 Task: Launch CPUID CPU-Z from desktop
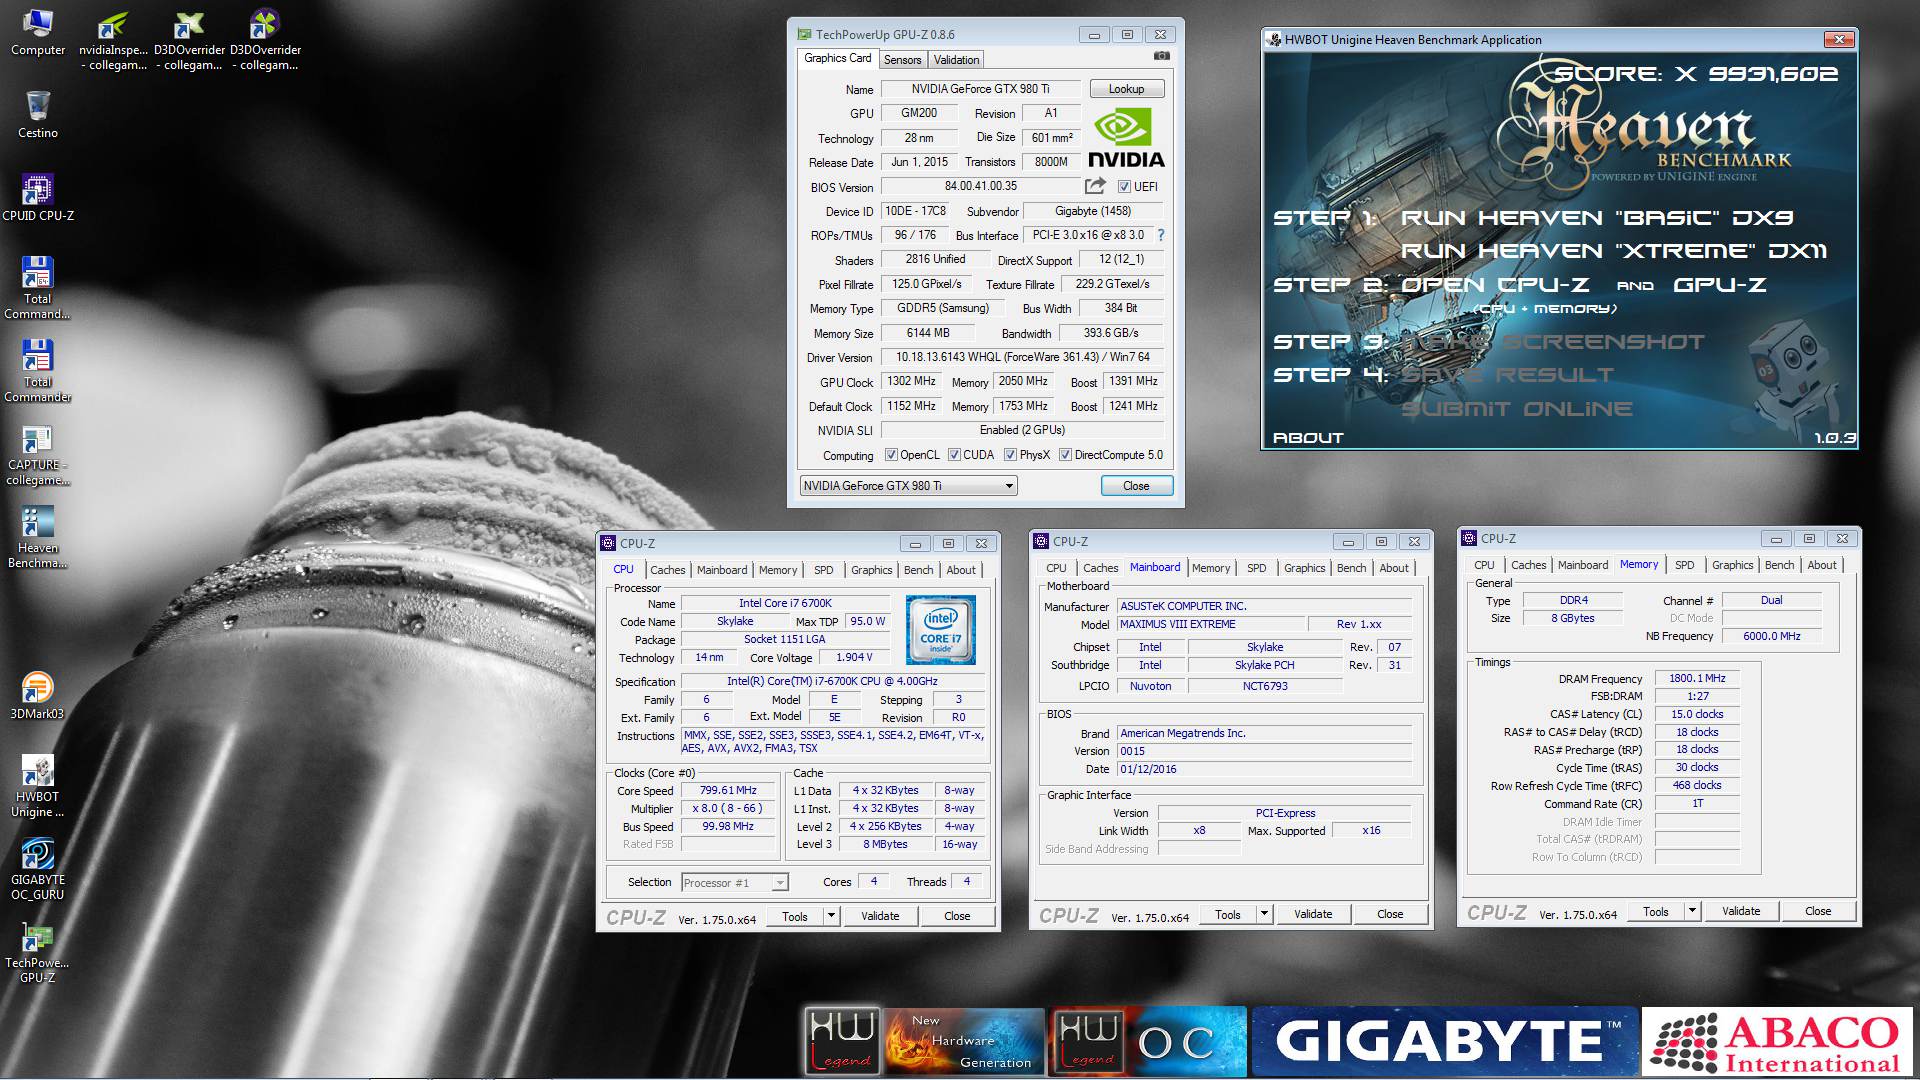click(38, 197)
